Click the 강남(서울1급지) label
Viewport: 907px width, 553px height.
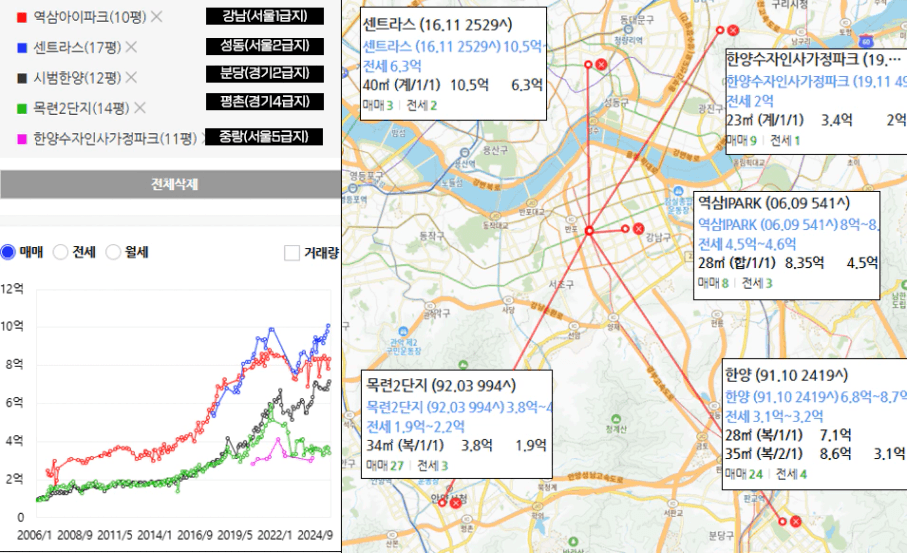265,16
